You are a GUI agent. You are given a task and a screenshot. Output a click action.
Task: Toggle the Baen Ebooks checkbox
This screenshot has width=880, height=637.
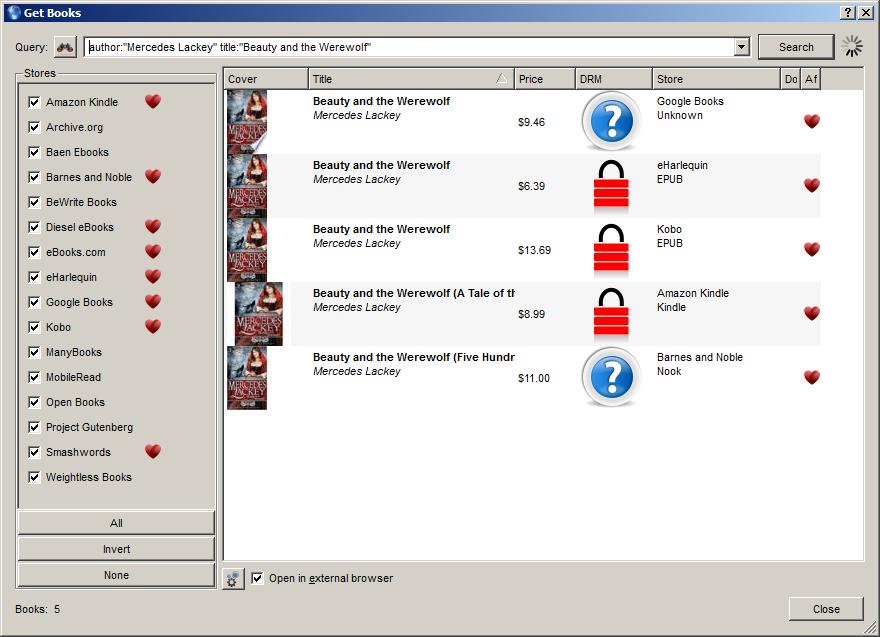[x=34, y=152]
